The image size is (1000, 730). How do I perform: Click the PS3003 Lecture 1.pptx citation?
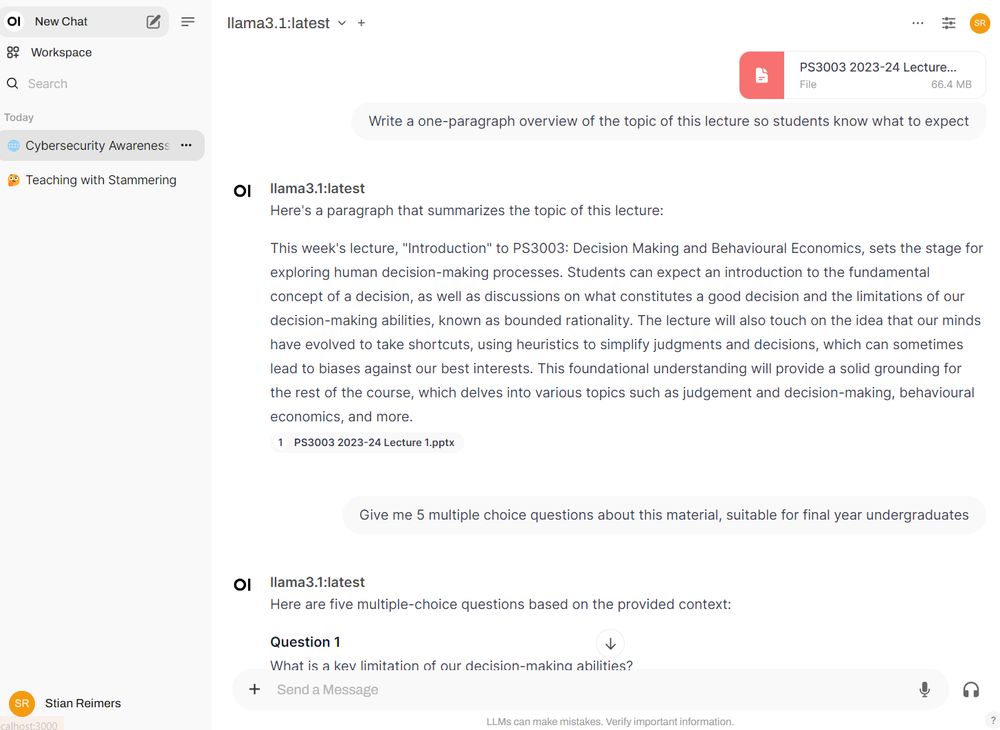(367, 442)
